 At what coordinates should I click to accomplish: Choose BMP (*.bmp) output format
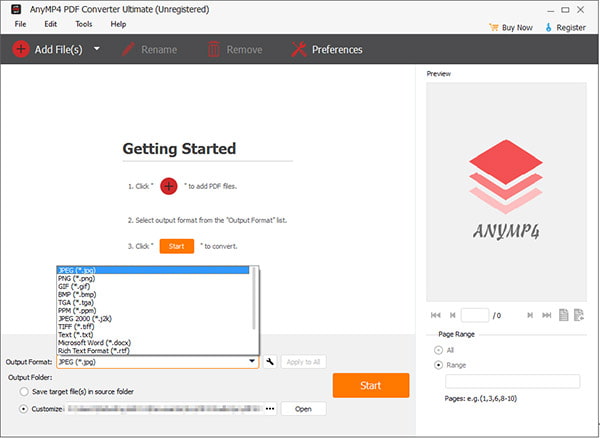(153, 294)
